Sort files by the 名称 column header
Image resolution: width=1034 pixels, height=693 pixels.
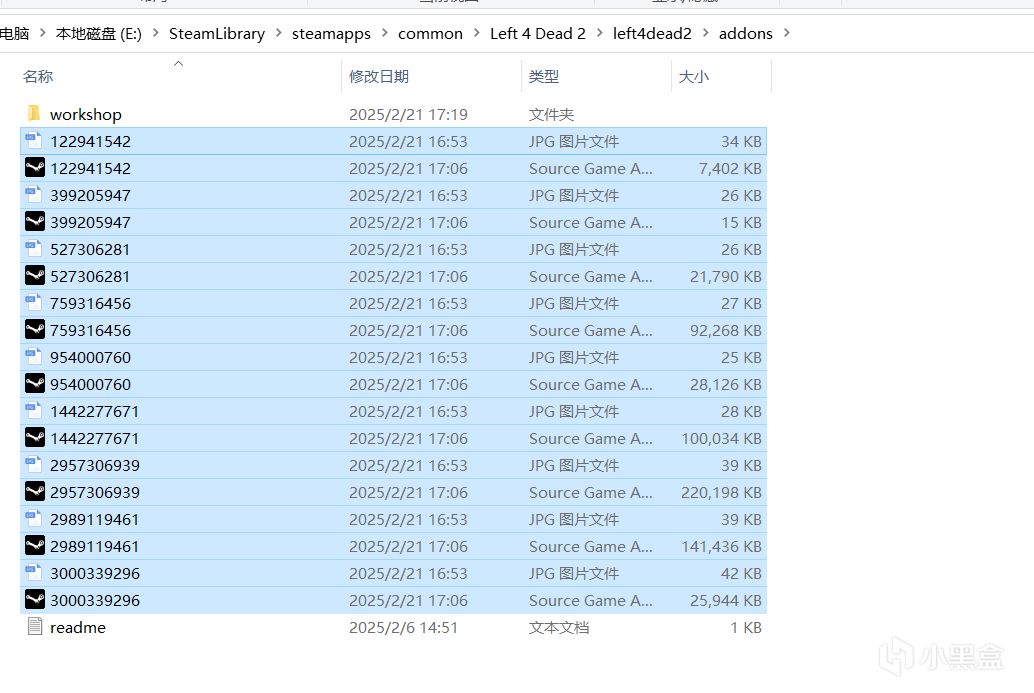tap(38, 76)
